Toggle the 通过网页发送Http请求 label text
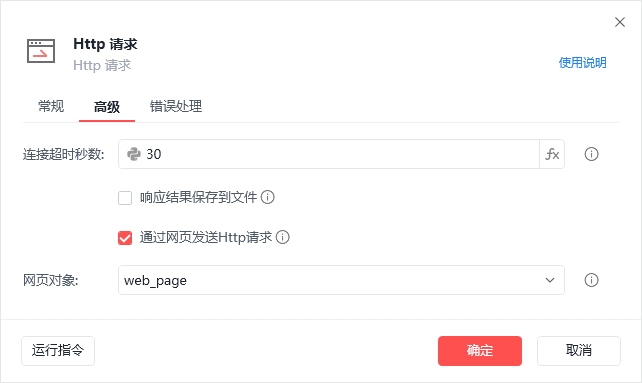 206,237
